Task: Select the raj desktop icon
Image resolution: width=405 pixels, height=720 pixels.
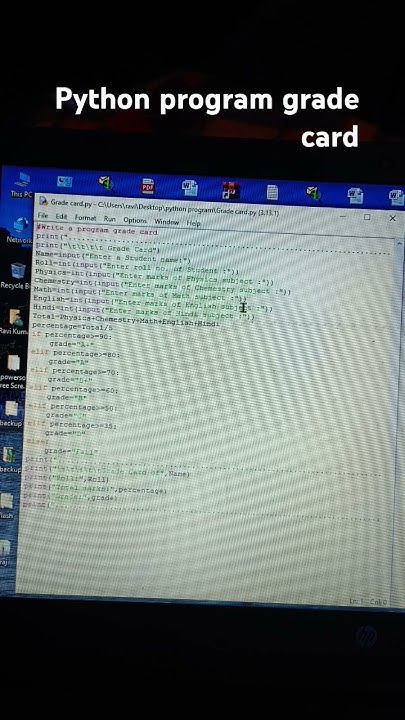Action: point(5,552)
